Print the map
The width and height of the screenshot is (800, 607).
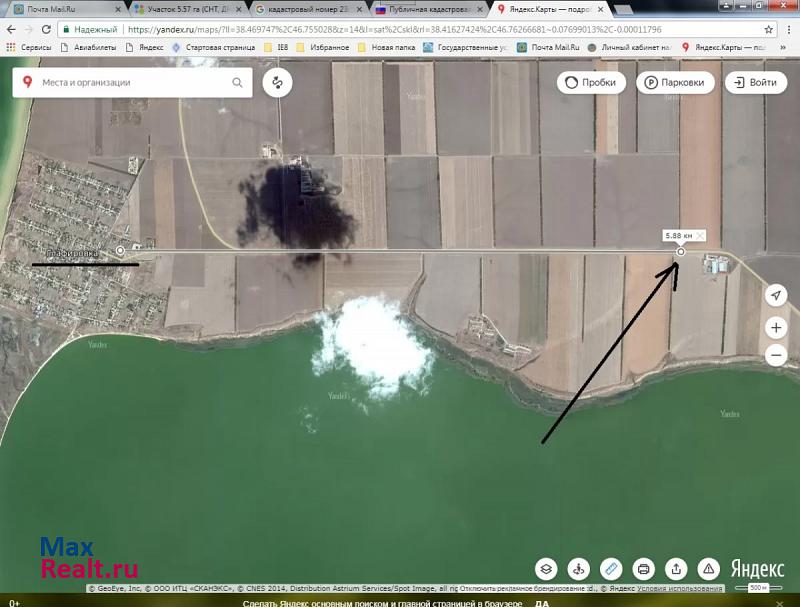644,569
